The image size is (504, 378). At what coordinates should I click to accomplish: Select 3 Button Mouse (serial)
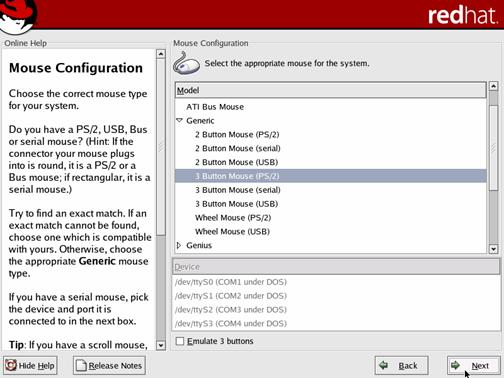(238, 190)
